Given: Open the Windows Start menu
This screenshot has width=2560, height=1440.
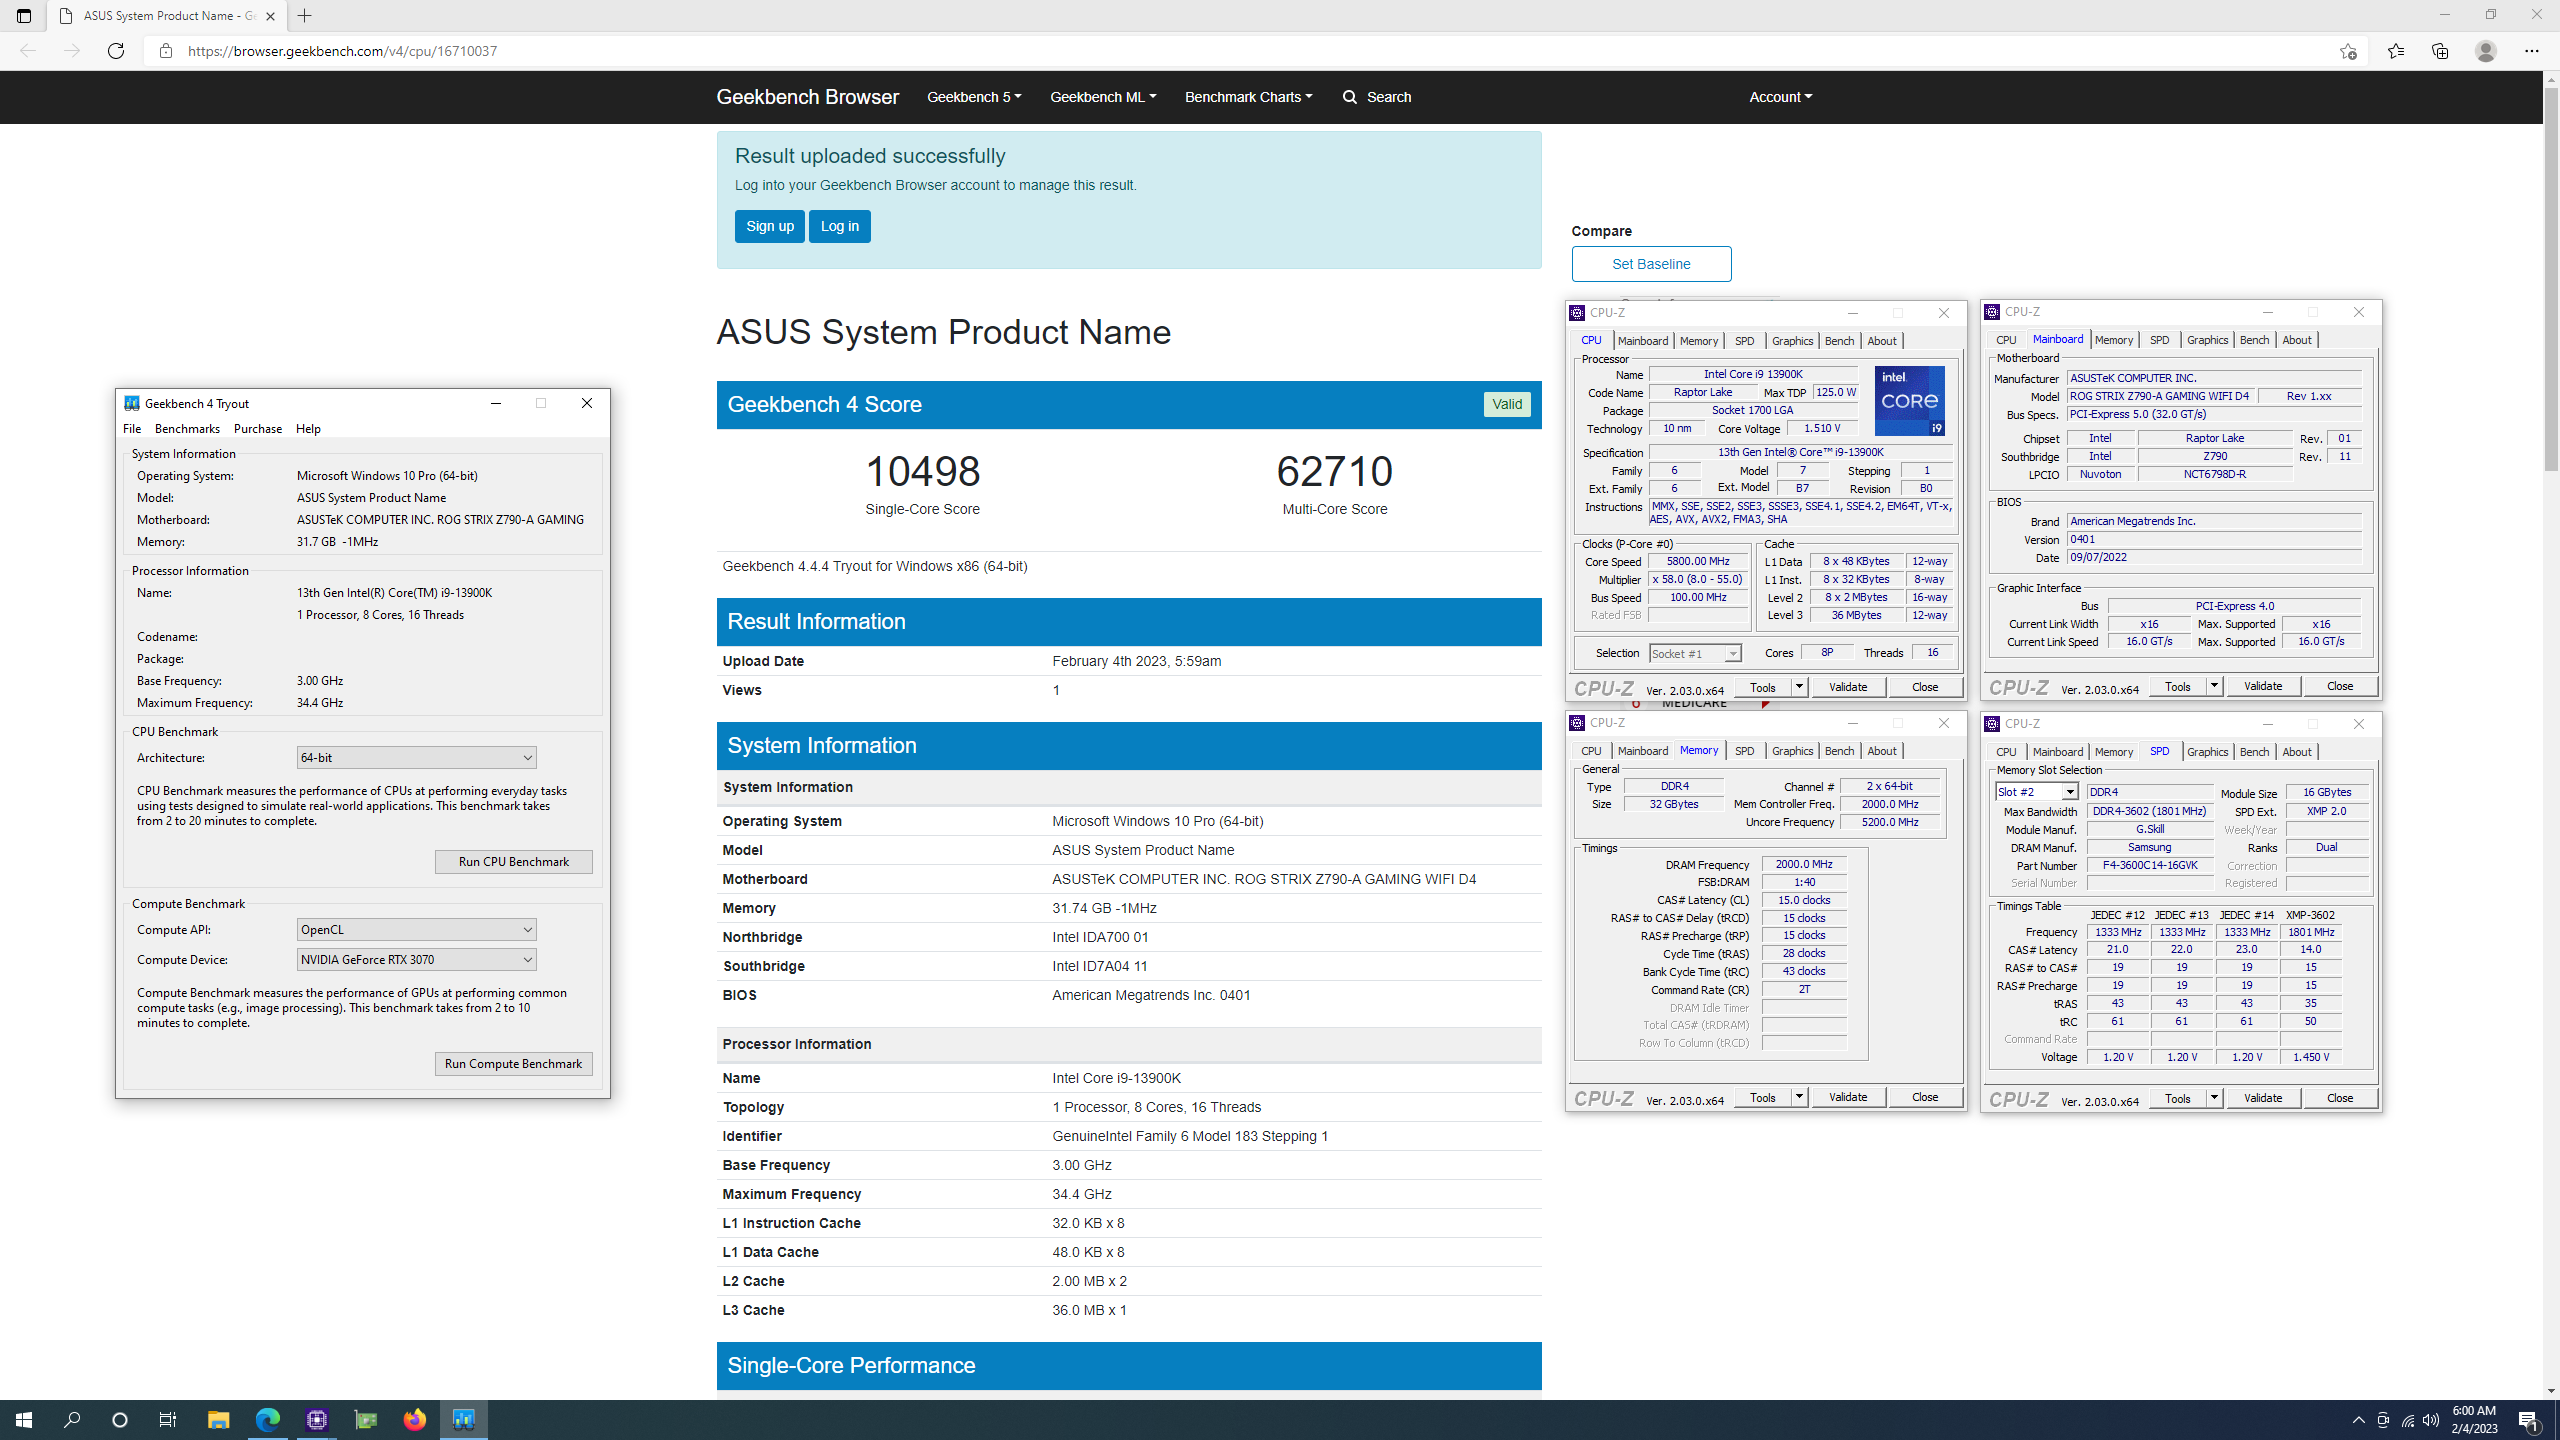Looking at the screenshot, I should [24, 1420].
